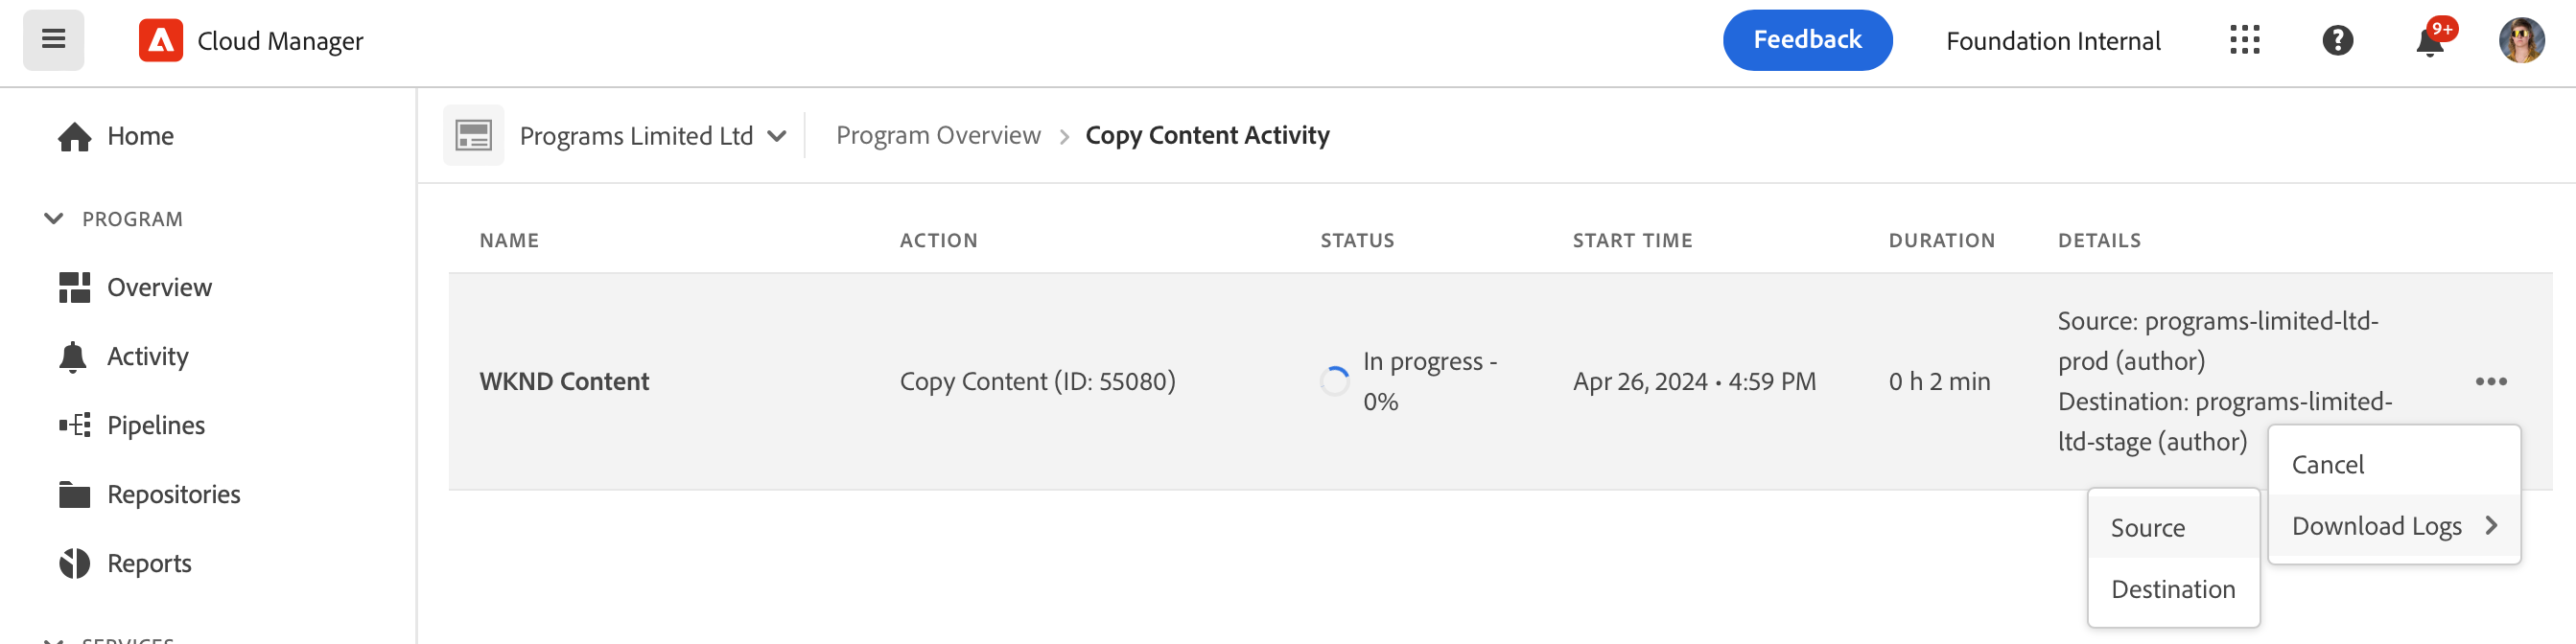
Task: Go to Program Overview breadcrumb
Action: 937,135
